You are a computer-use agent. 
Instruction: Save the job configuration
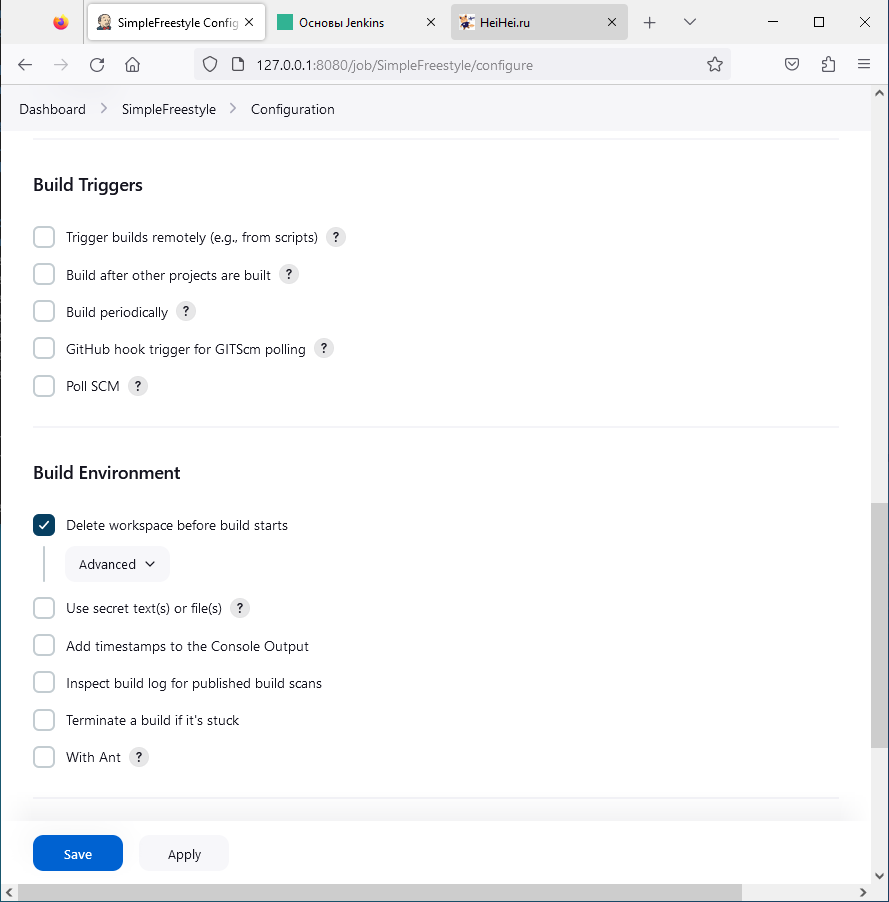(x=78, y=853)
